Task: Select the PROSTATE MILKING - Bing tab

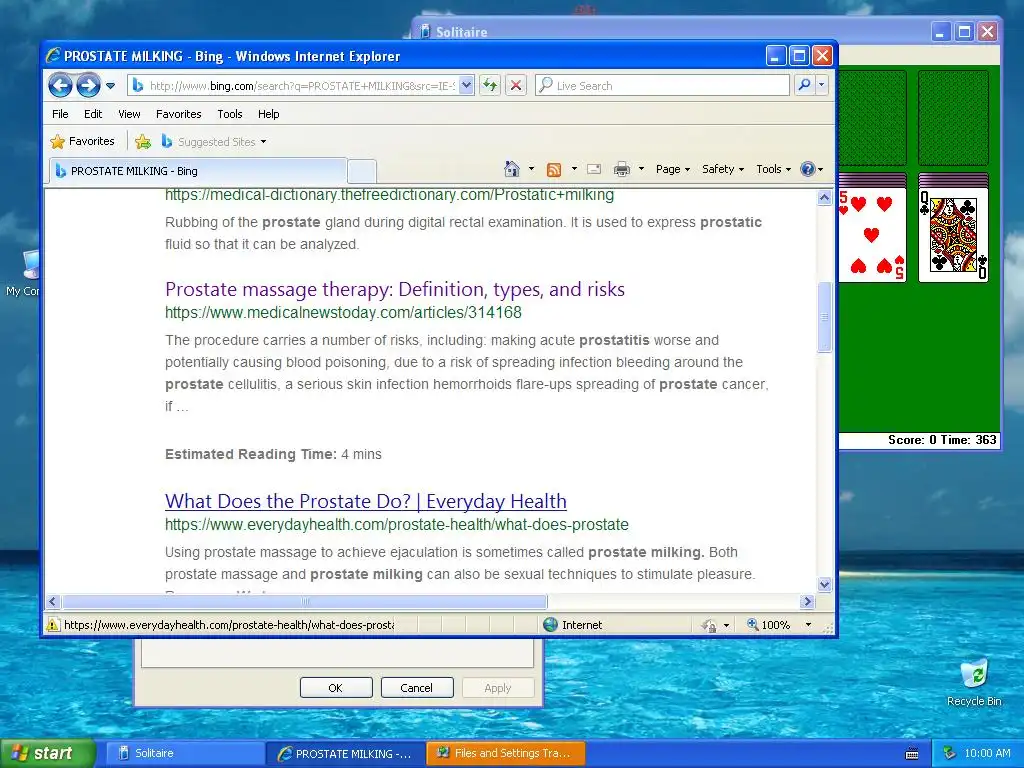Action: pyautogui.click(x=198, y=171)
